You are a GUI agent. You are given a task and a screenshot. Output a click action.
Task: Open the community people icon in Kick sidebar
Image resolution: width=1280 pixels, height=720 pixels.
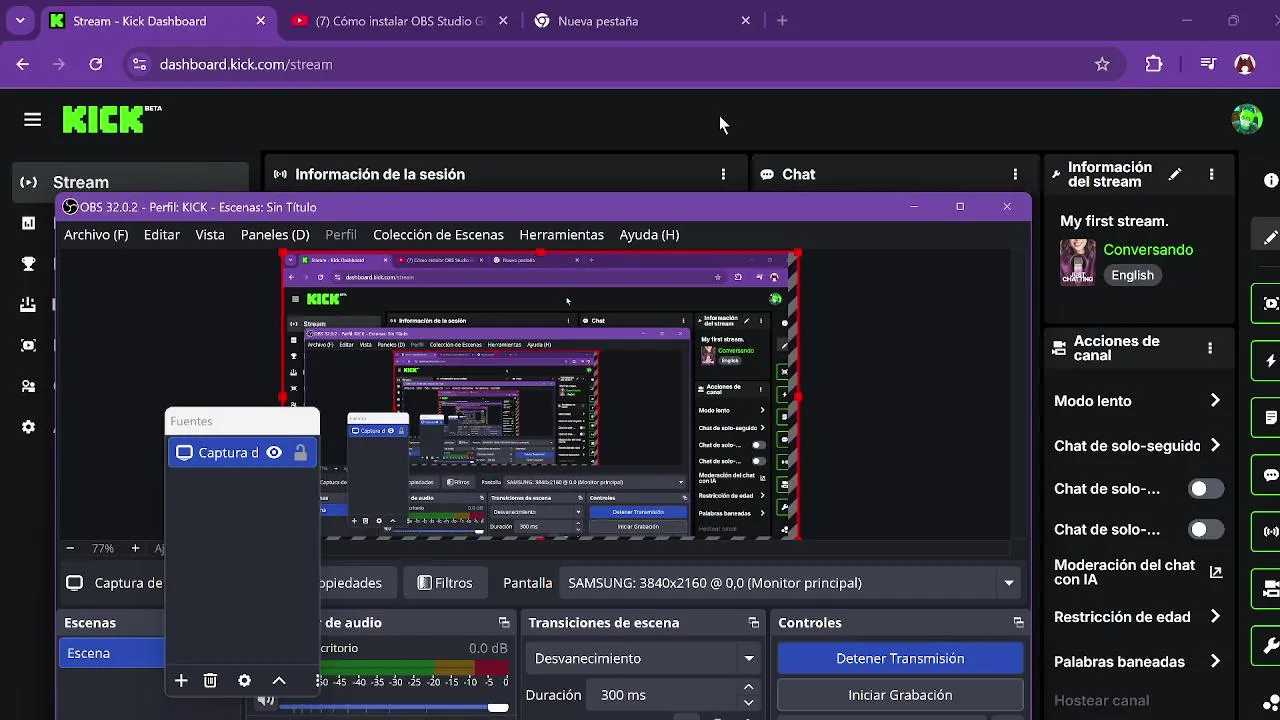(29, 386)
